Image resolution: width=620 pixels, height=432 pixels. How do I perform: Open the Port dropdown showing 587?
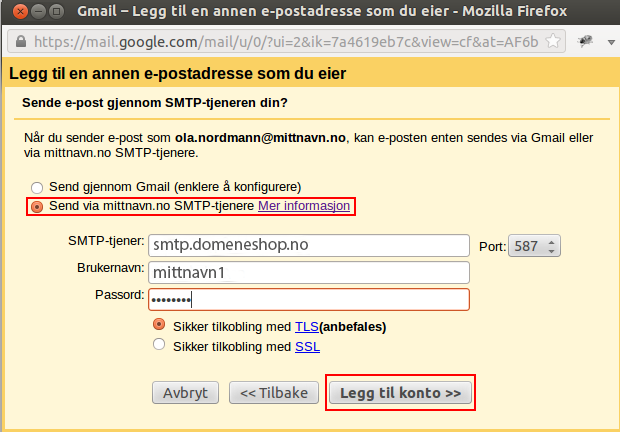coord(535,246)
